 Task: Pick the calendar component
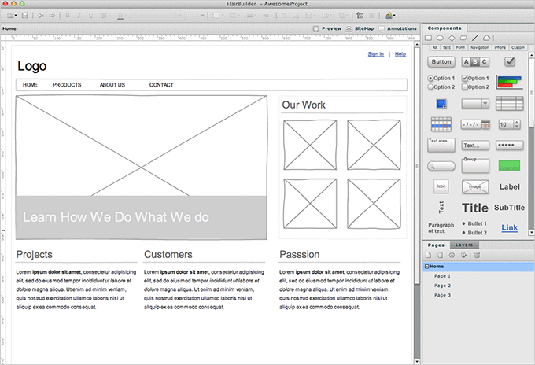click(x=441, y=125)
